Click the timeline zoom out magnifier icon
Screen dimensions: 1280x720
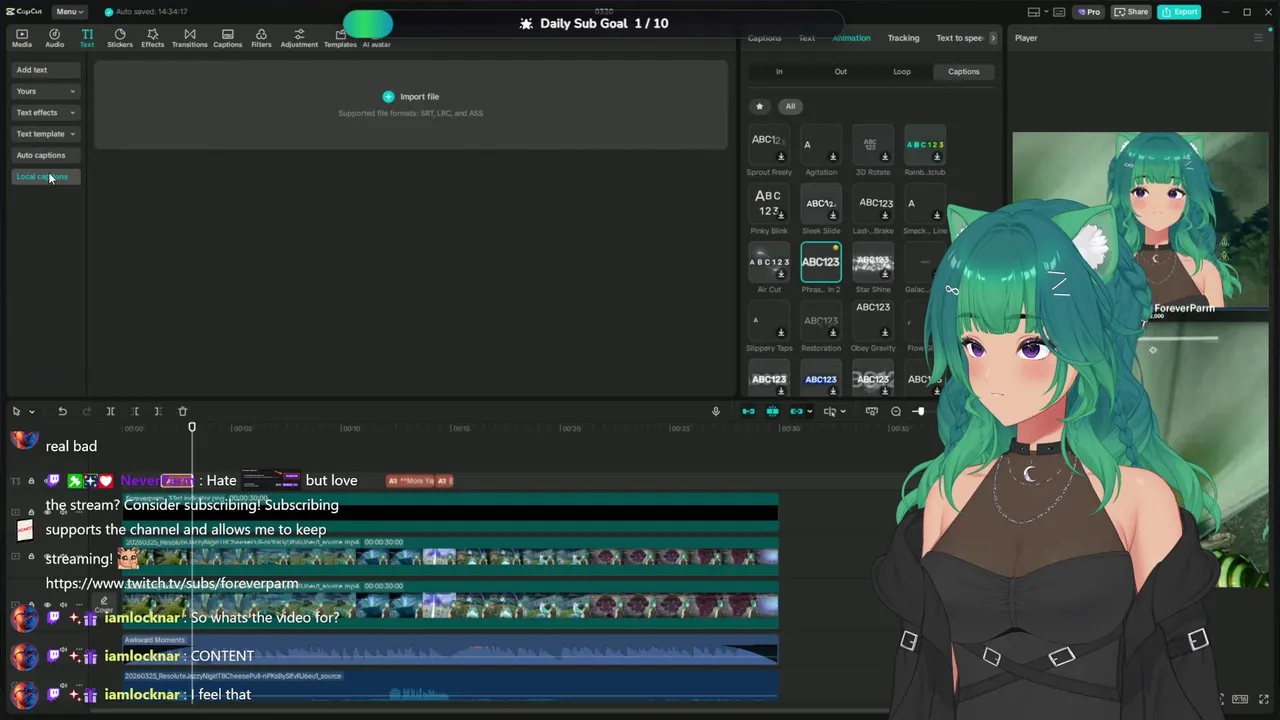[896, 411]
